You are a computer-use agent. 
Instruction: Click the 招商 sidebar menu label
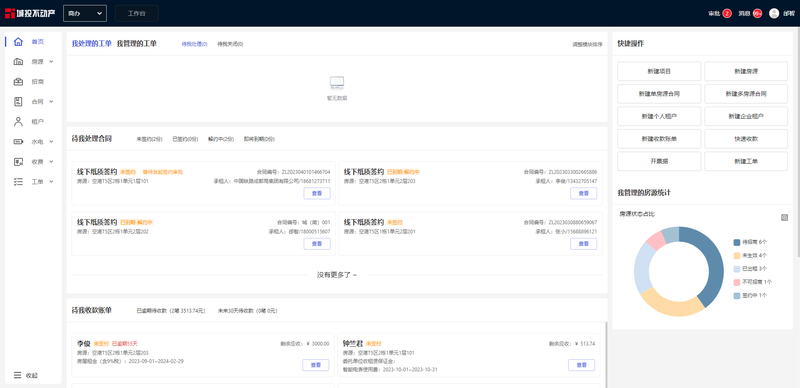(37, 82)
